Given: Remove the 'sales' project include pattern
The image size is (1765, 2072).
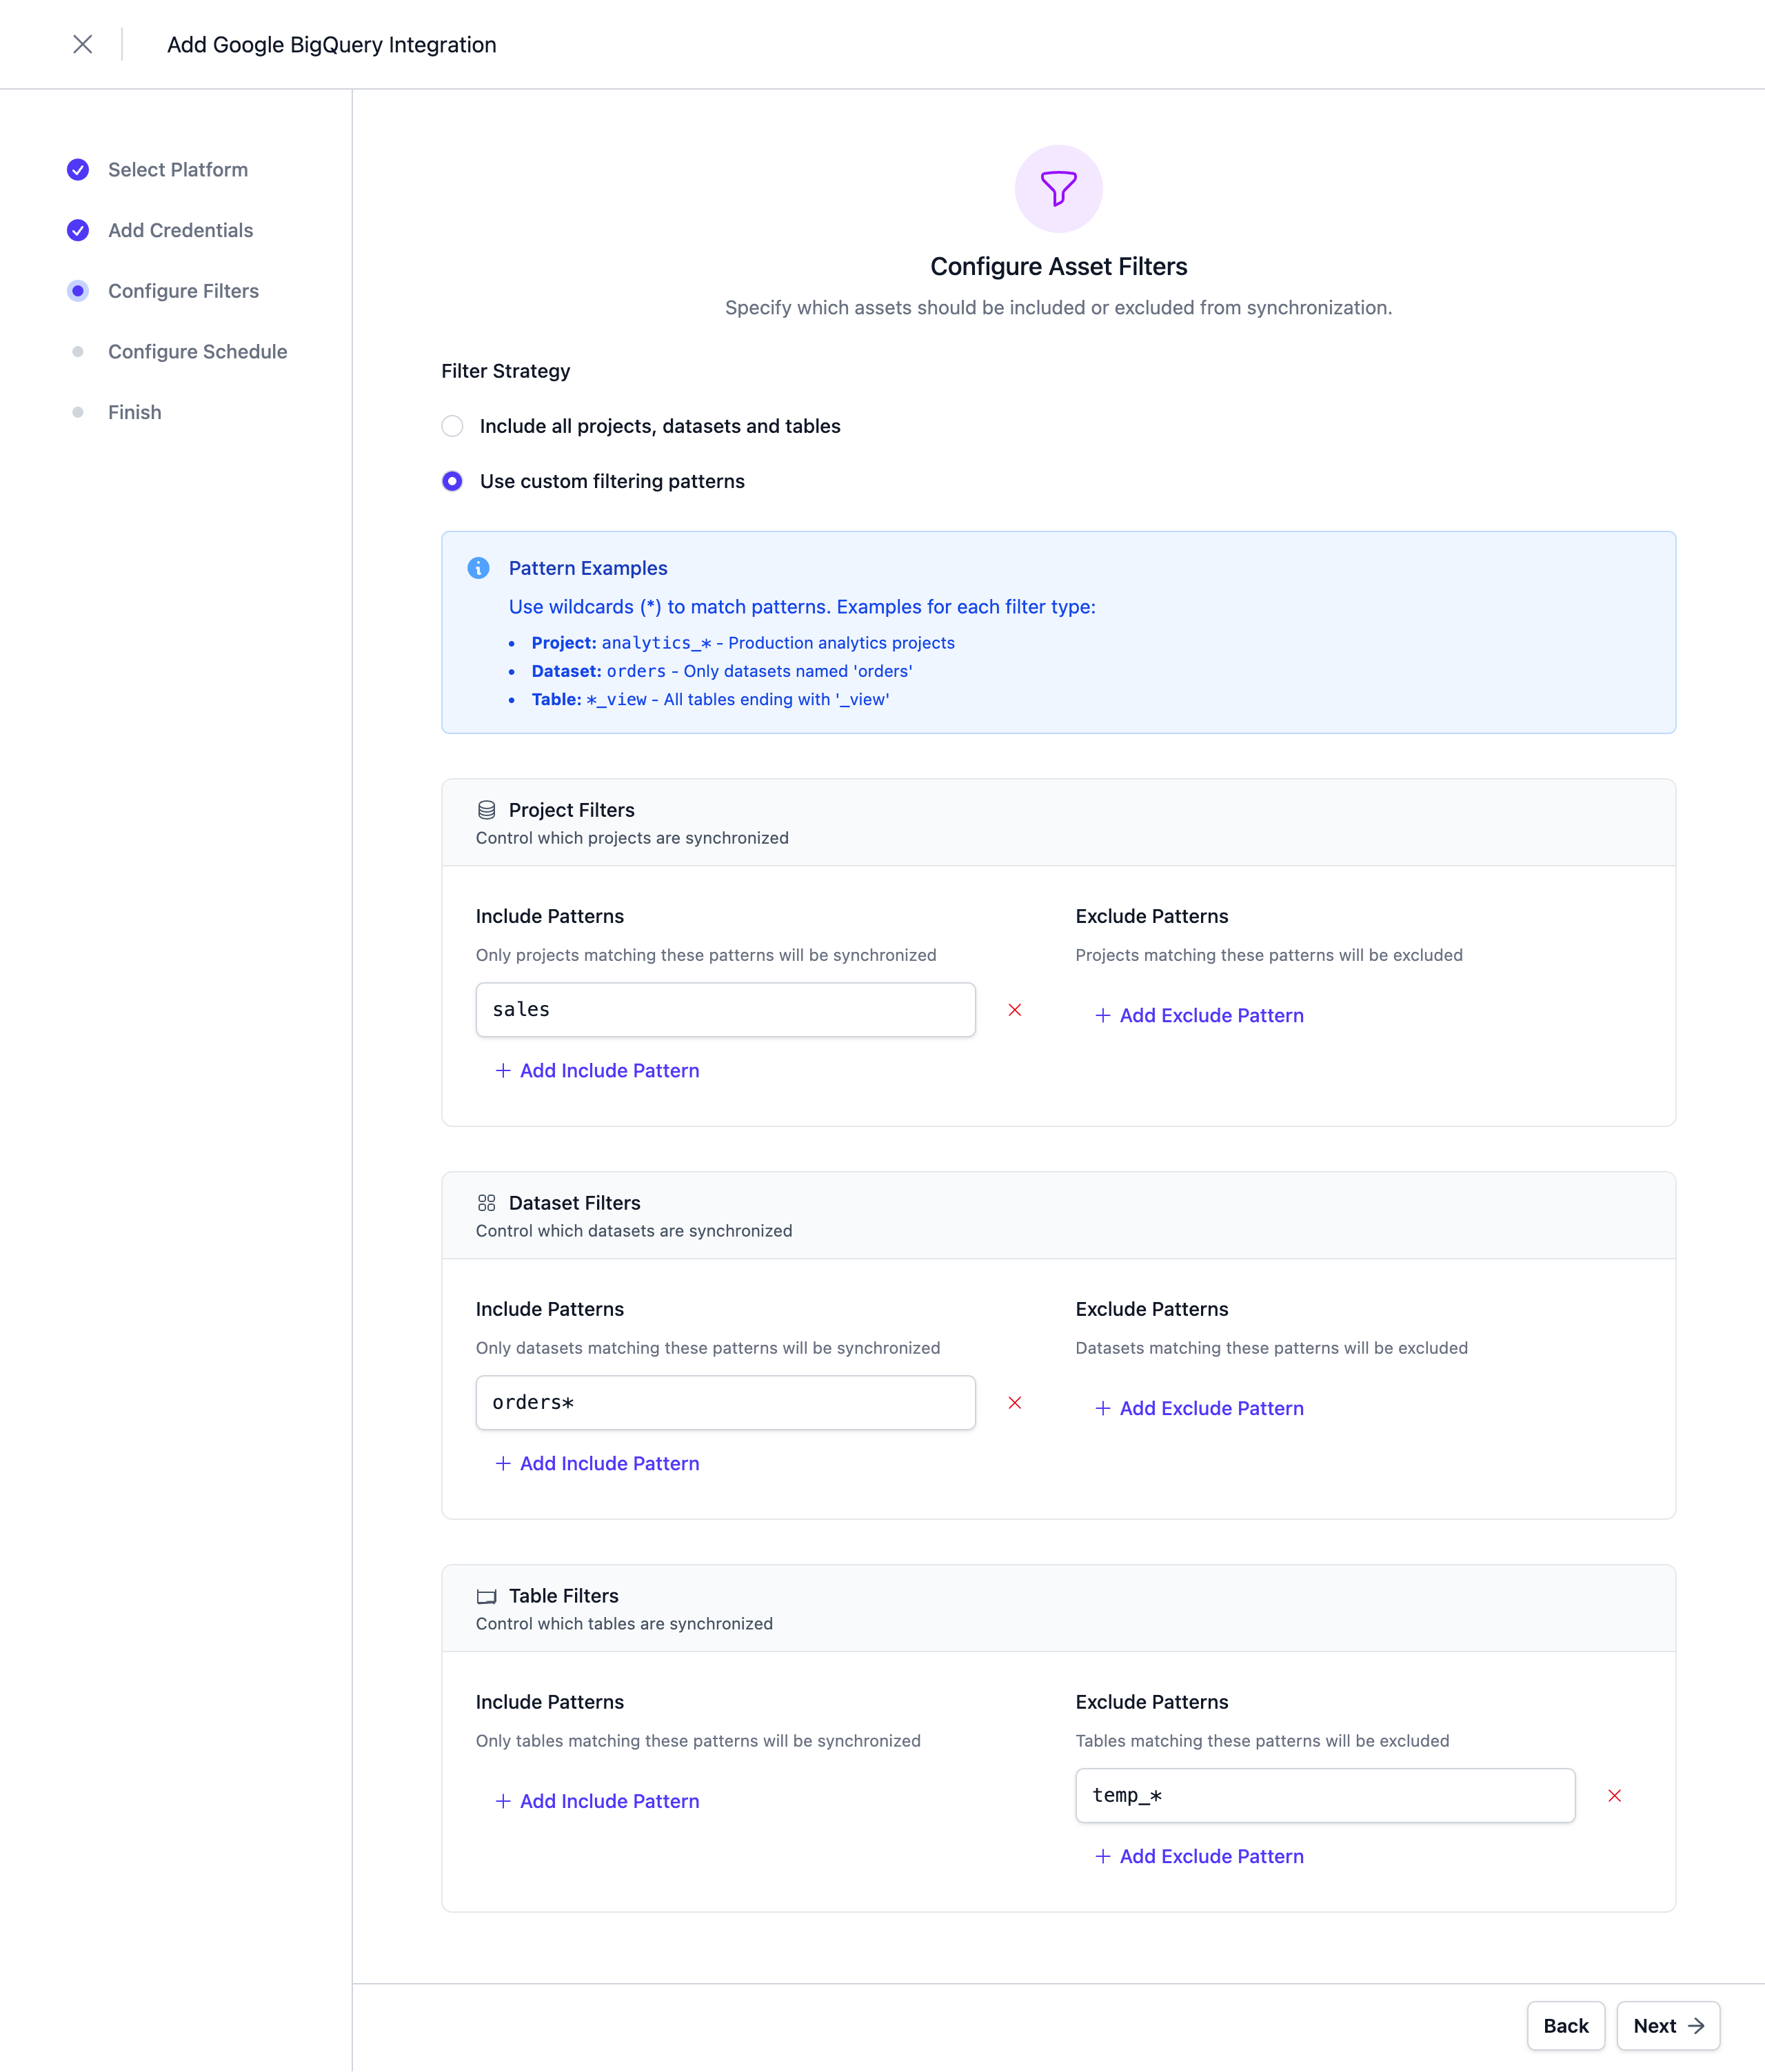Looking at the screenshot, I should click(x=1014, y=1010).
